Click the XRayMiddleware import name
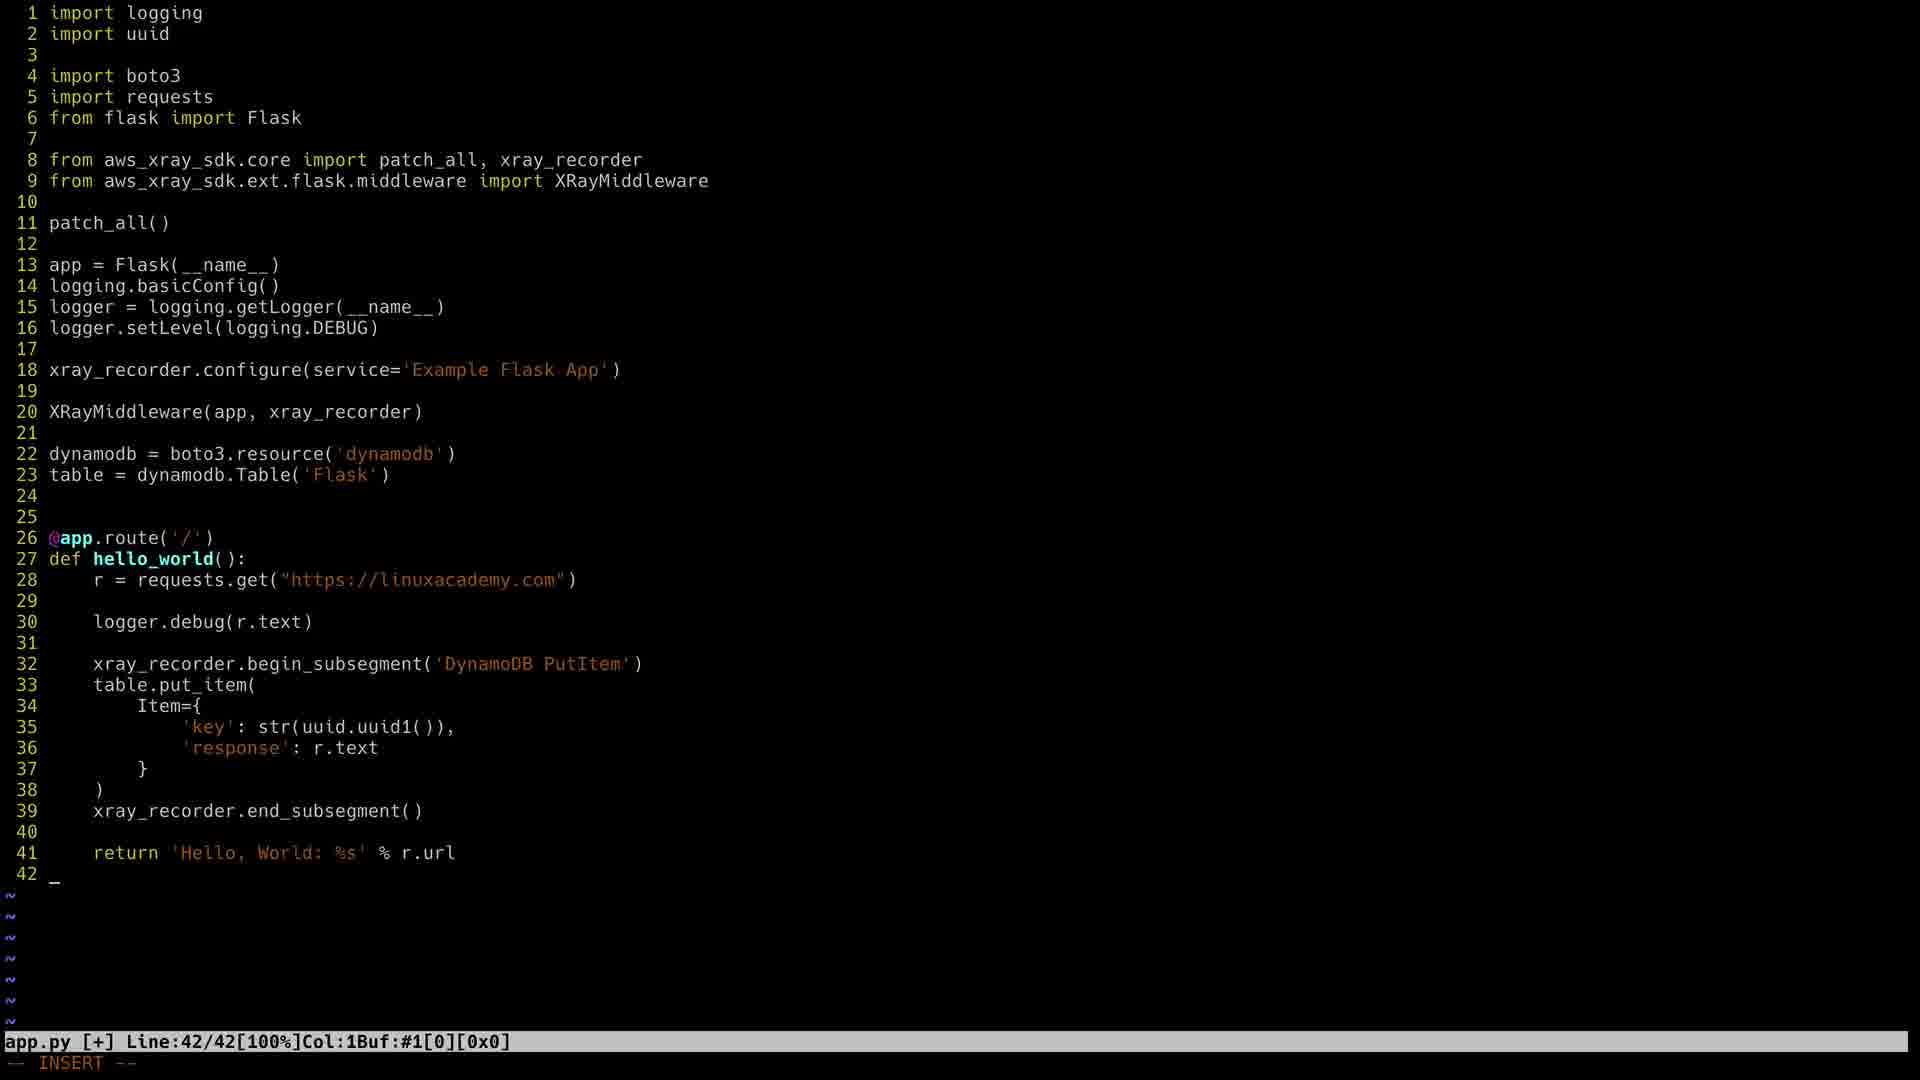 tap(631, 181)
